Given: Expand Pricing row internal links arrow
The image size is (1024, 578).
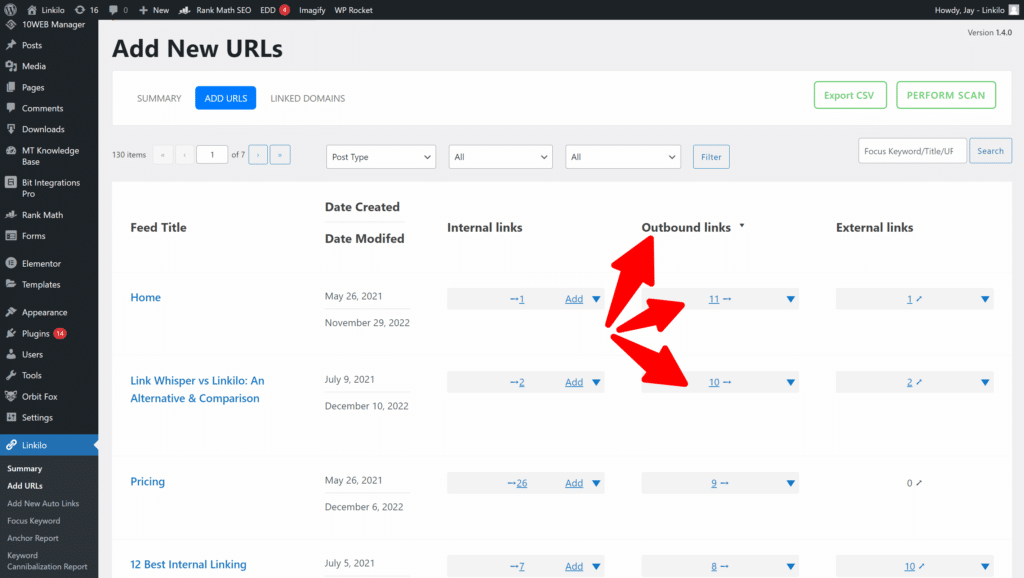Looking at the screenshot, I should (x=596, y=483).
